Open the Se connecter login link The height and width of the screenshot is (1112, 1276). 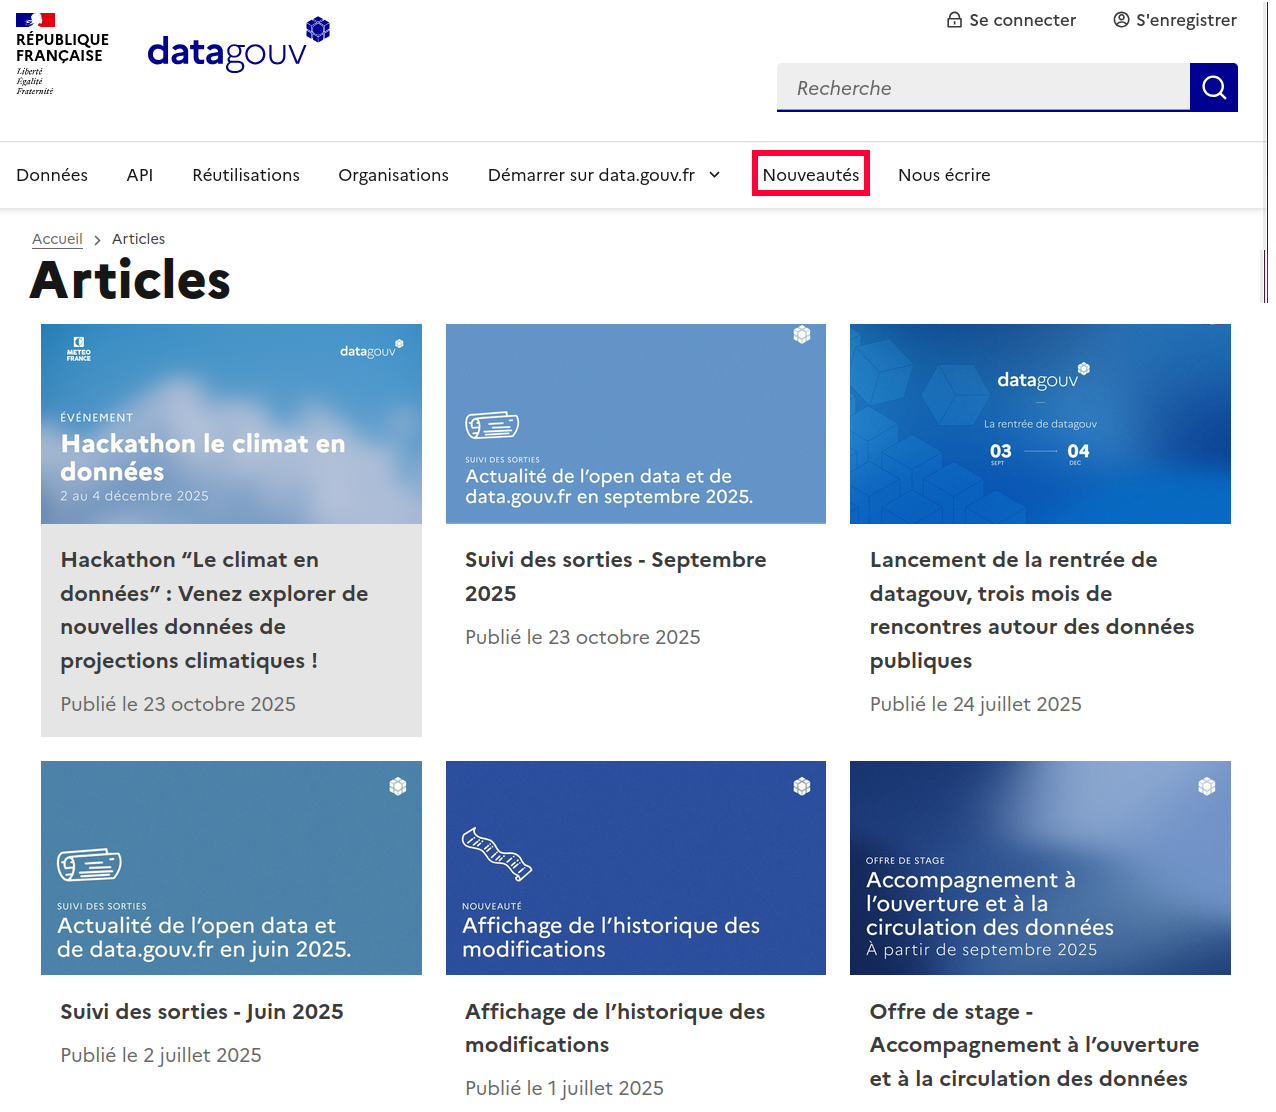coord(1022,20)
